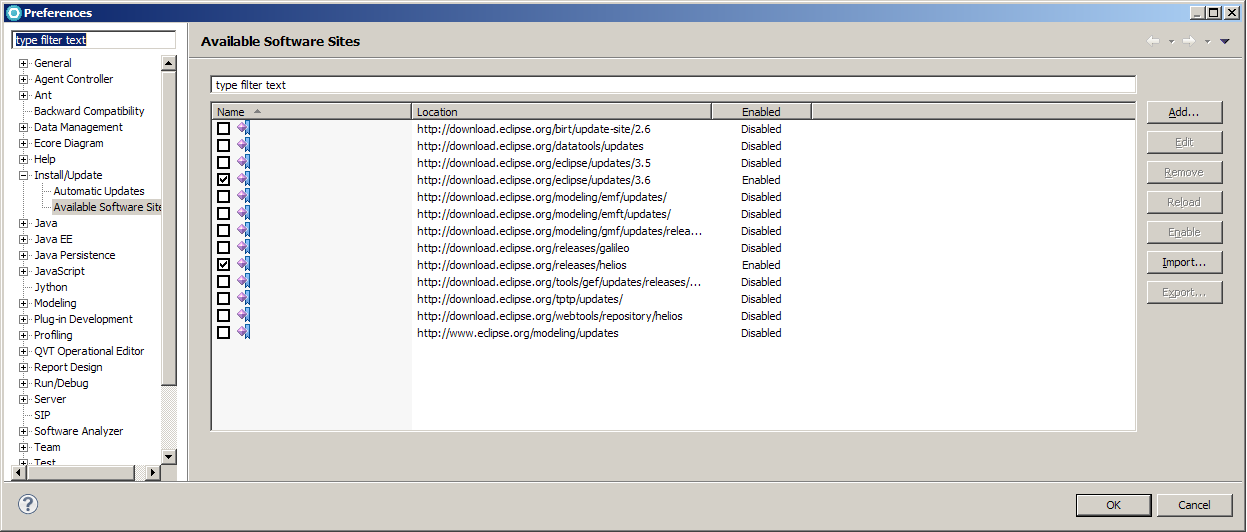Sort by the Name column header
Image resolution: width=1247 pixels, height=532 pixels.
pos(311,111)
